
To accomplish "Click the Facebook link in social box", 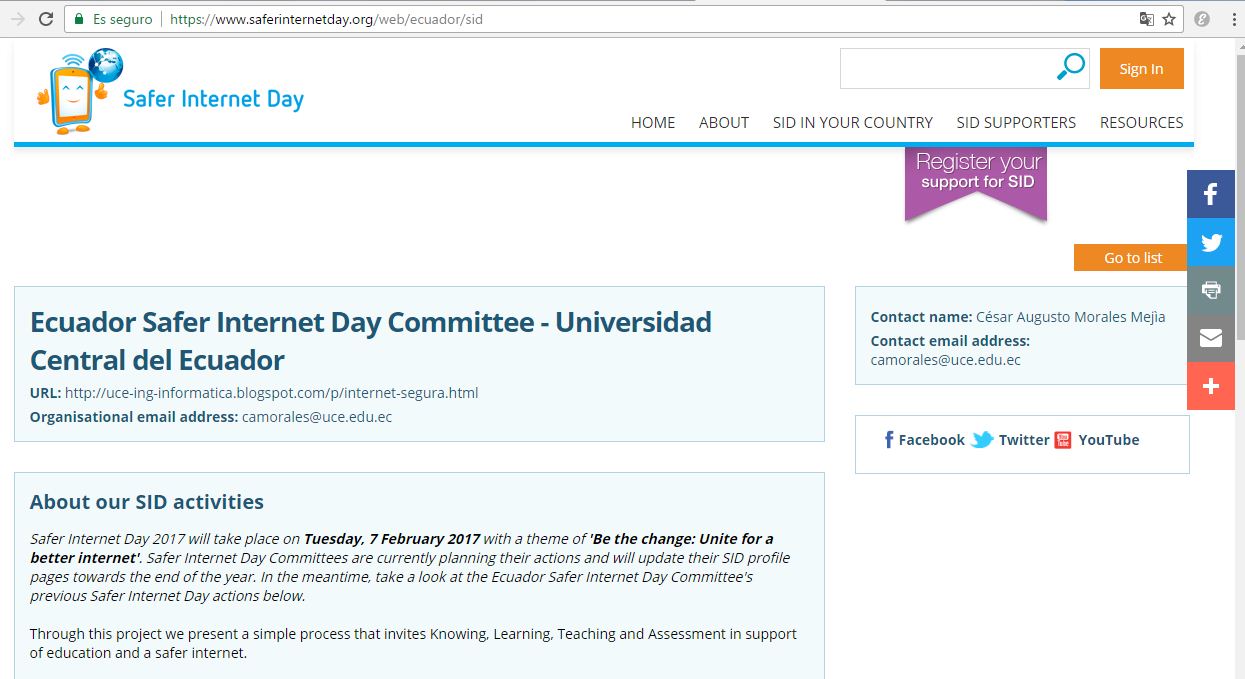I will tap(924, 440).
